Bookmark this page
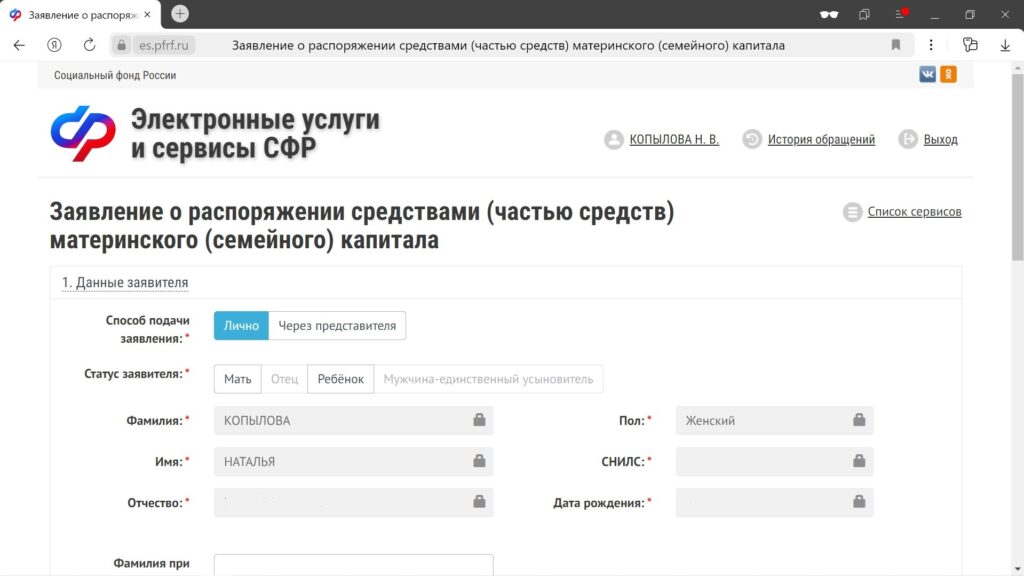Image resolution: width=1024 pixels, height=576 pixels. (x=896, y=45)
